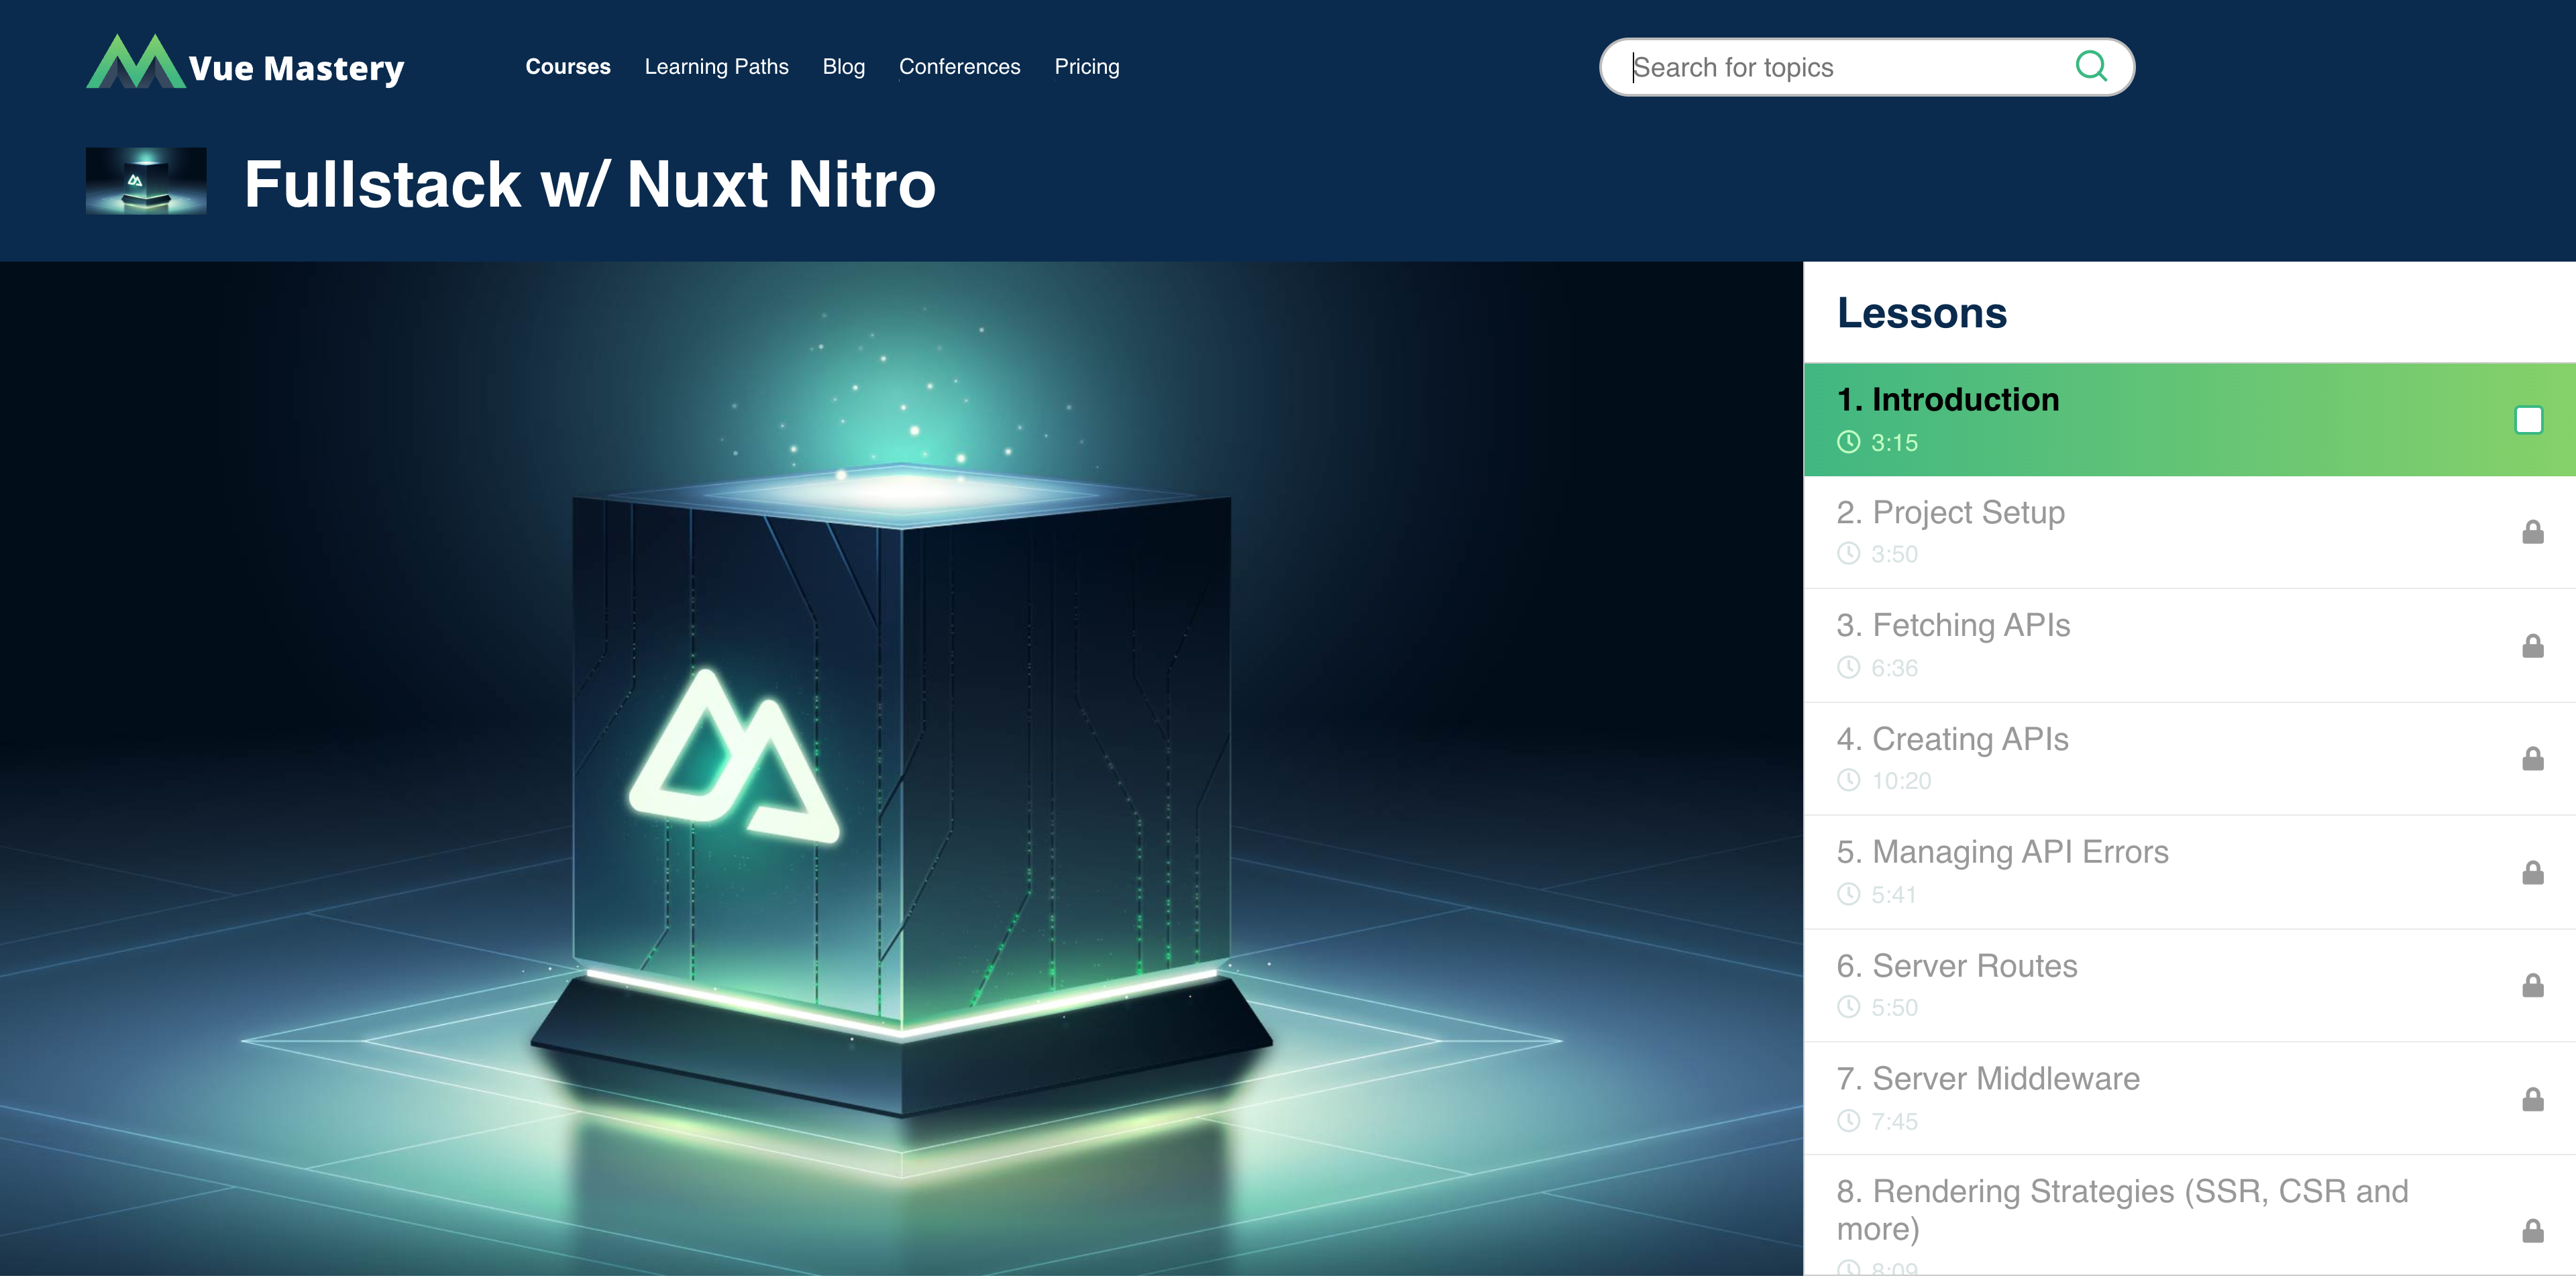Open lesson 4. Creating APIs
The height and width of the screenshot is (1288, 2576).
[2189, 759]
